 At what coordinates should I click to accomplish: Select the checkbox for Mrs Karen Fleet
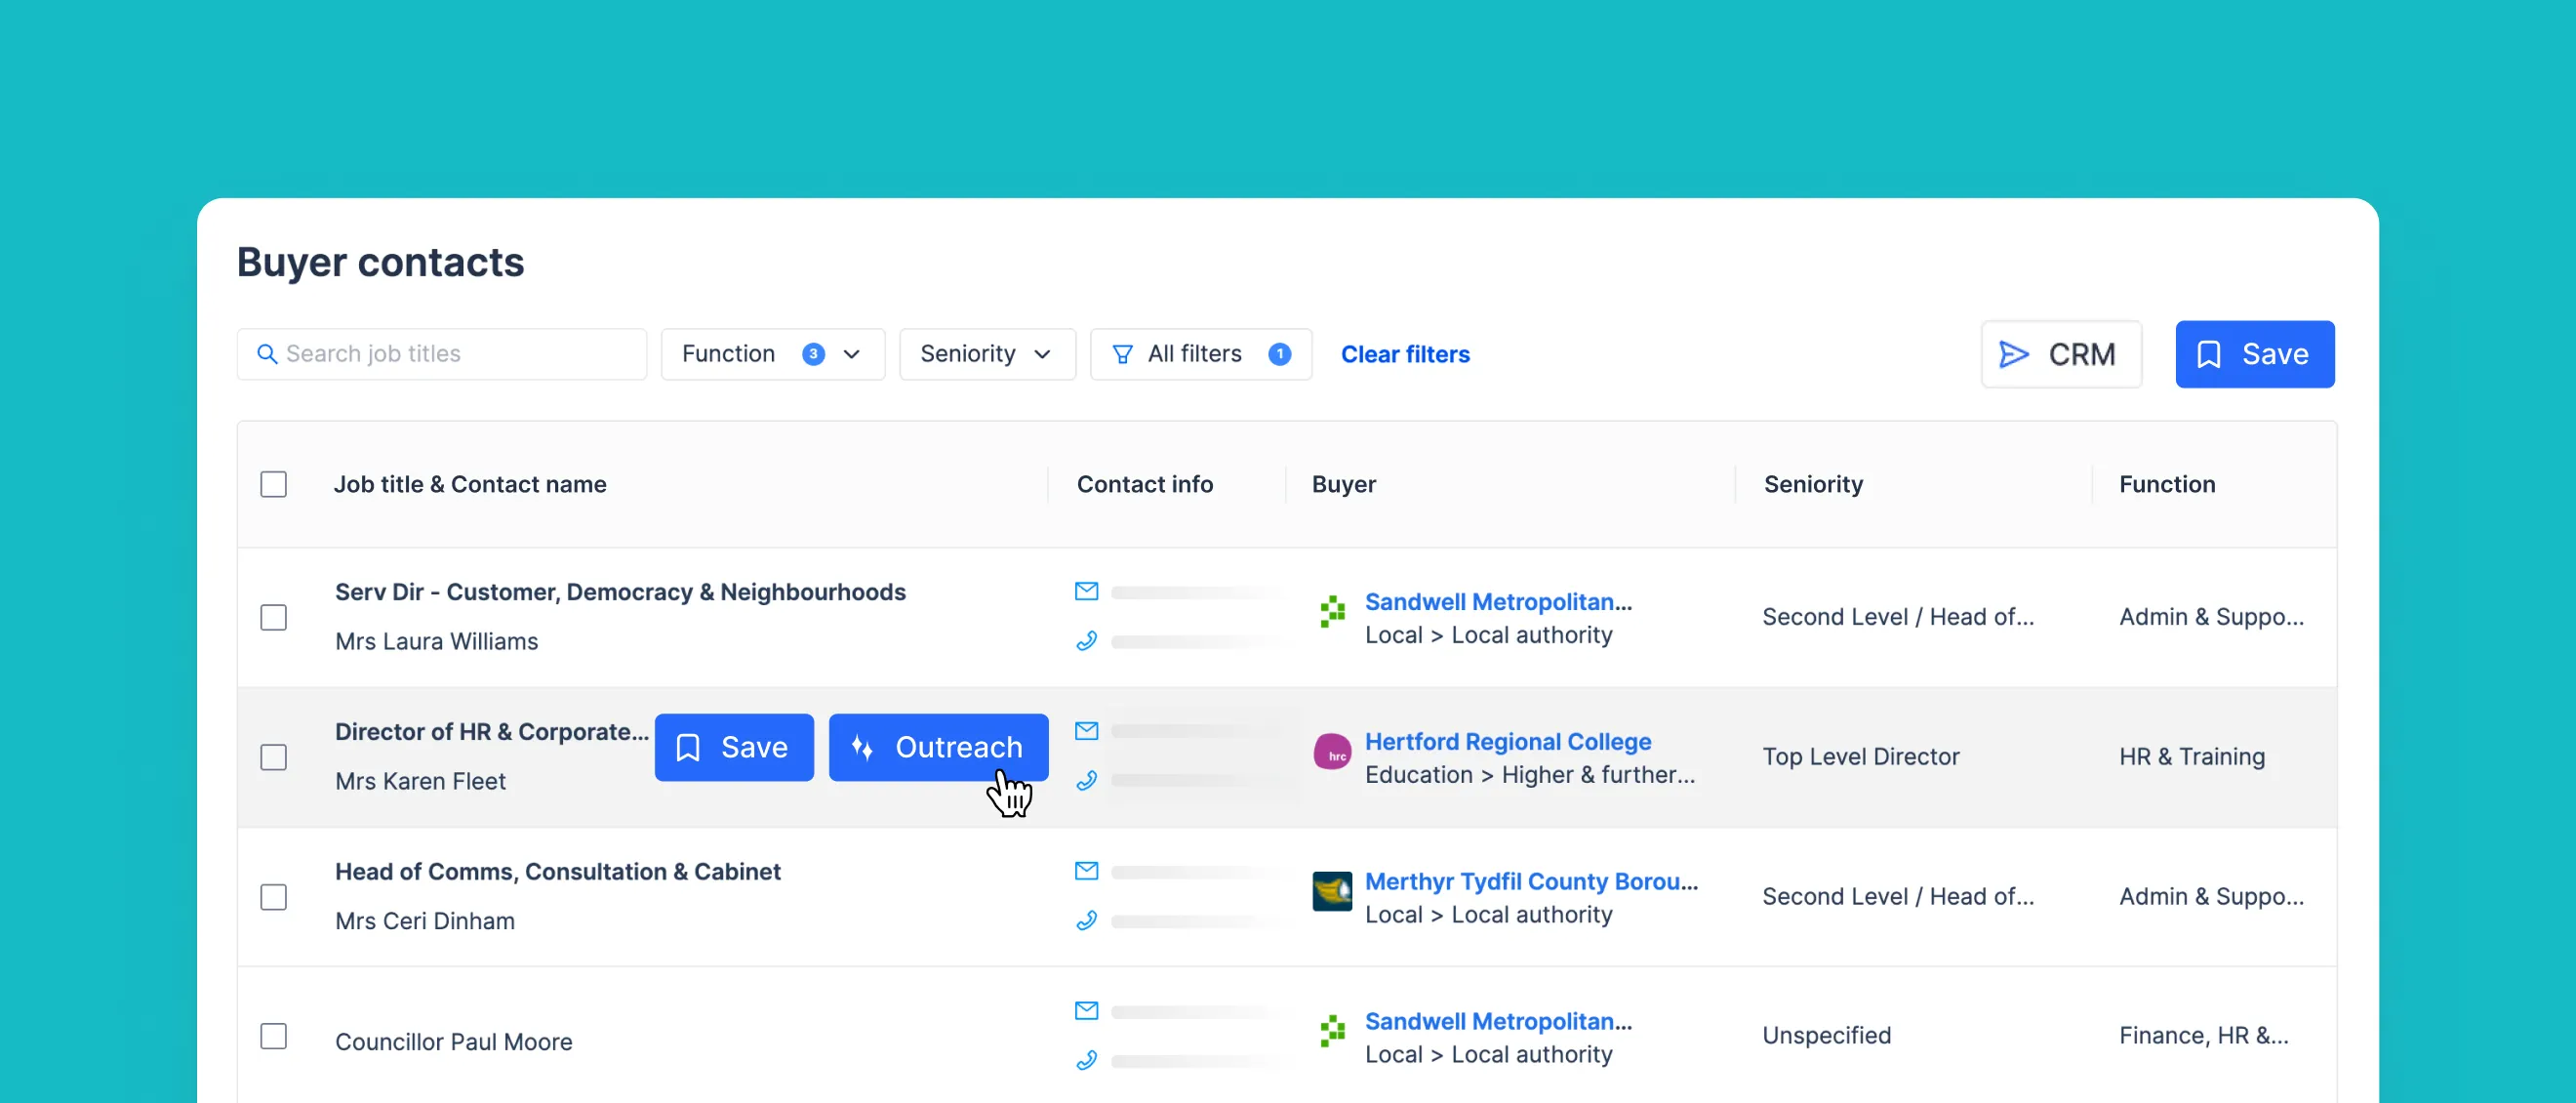coord(273,757)
